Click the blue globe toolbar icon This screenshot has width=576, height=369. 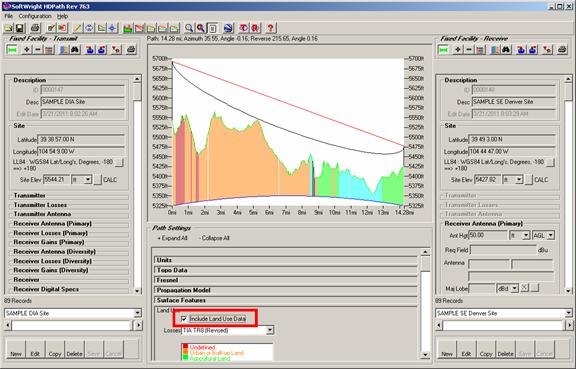pyautogui.click(x=228, y=28)
